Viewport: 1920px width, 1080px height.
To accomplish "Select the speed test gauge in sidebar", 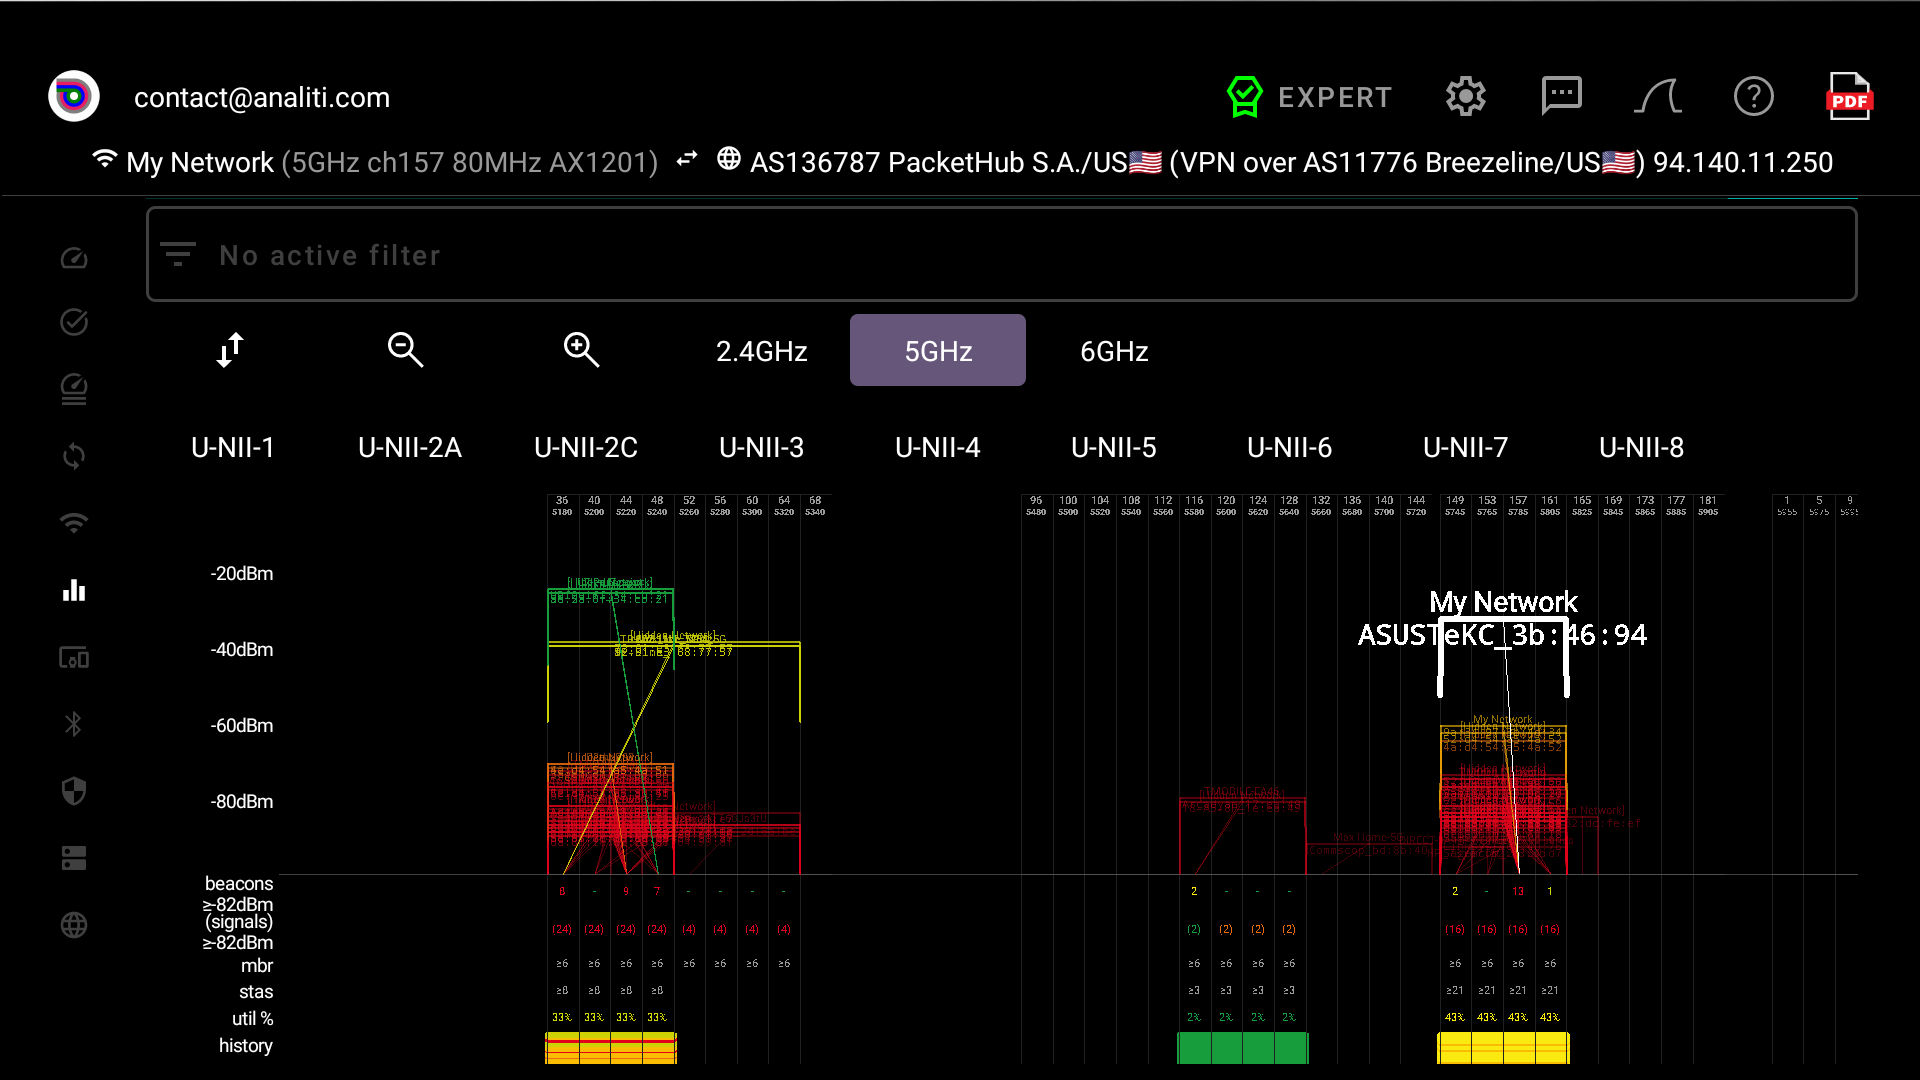I will [x=73, y=257].
